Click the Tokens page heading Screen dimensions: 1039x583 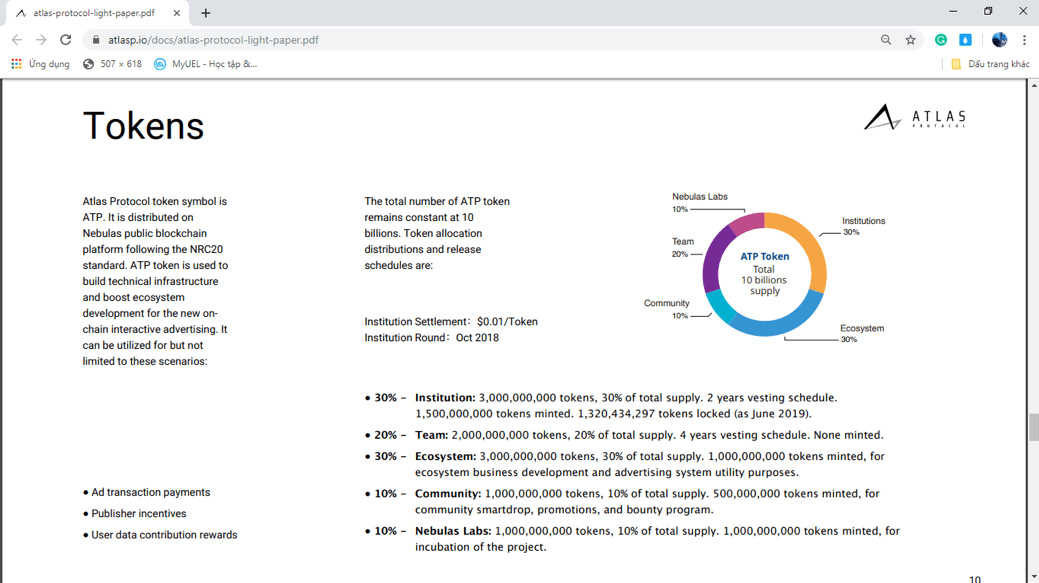click(x=143, y=126)
